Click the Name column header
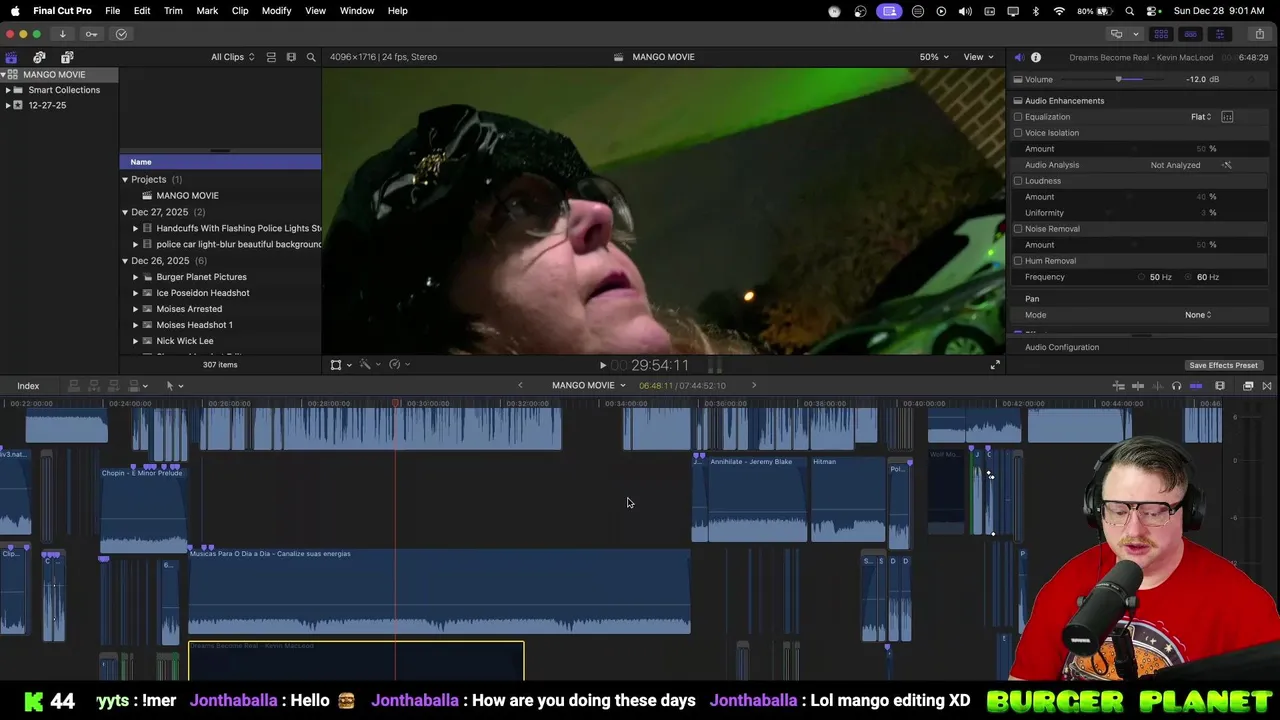The height and width of the screenshot is (720, 1280). [220, 162]
